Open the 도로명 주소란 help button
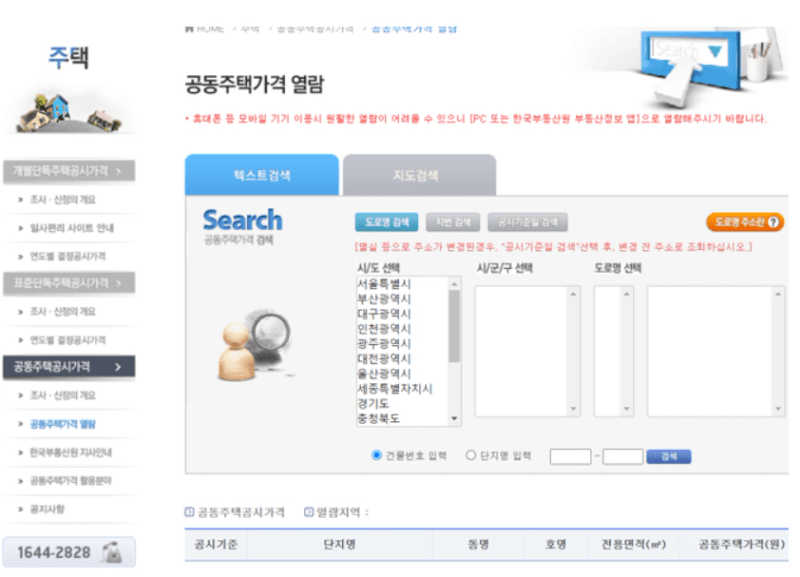The image size is (800, 577). pyautogui.click(x=745, y=222)
